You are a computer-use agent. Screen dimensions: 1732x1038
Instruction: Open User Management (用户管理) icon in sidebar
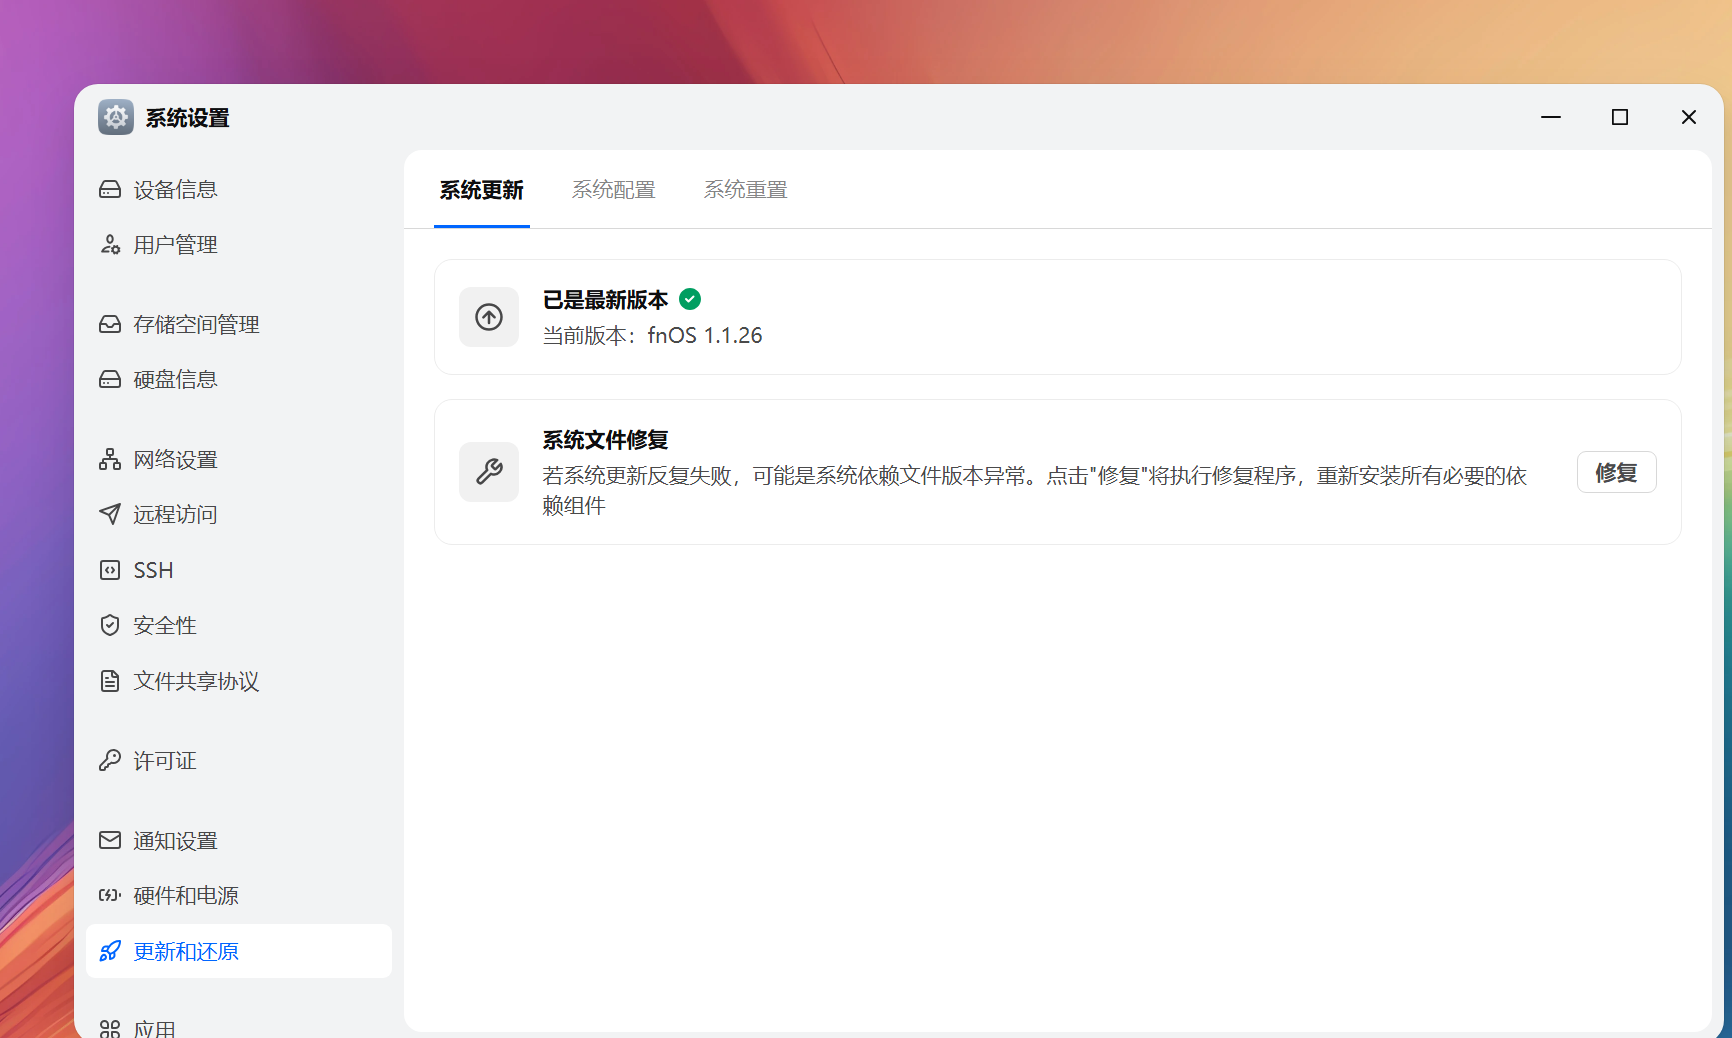pos(110,245)
